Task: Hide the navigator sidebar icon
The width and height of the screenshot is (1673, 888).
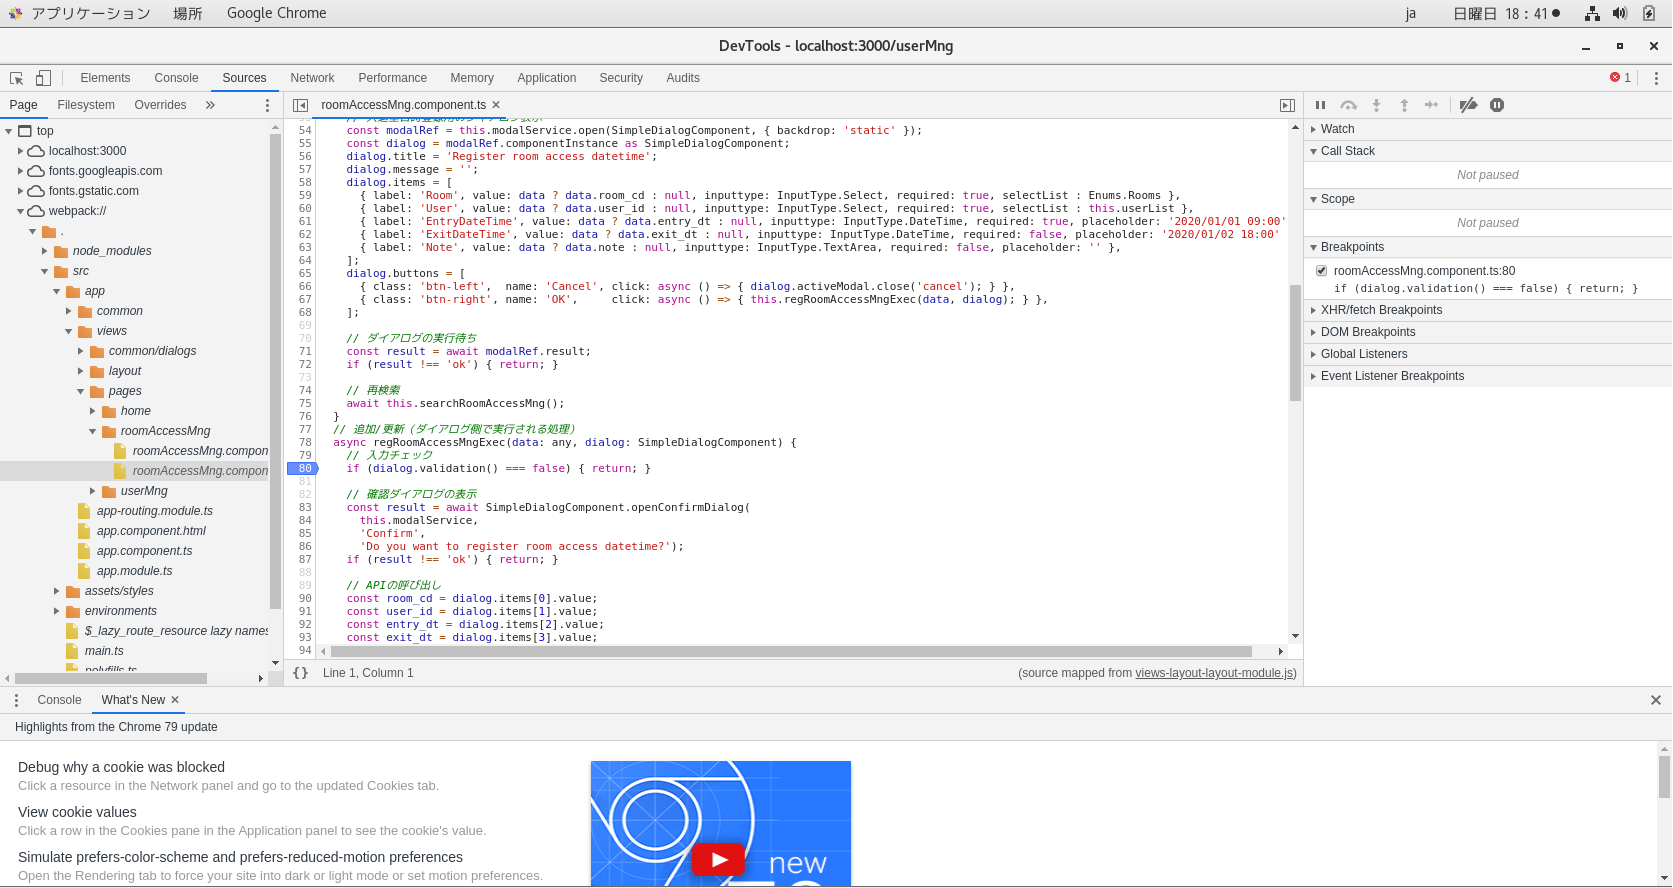Action: coord(300,105)
